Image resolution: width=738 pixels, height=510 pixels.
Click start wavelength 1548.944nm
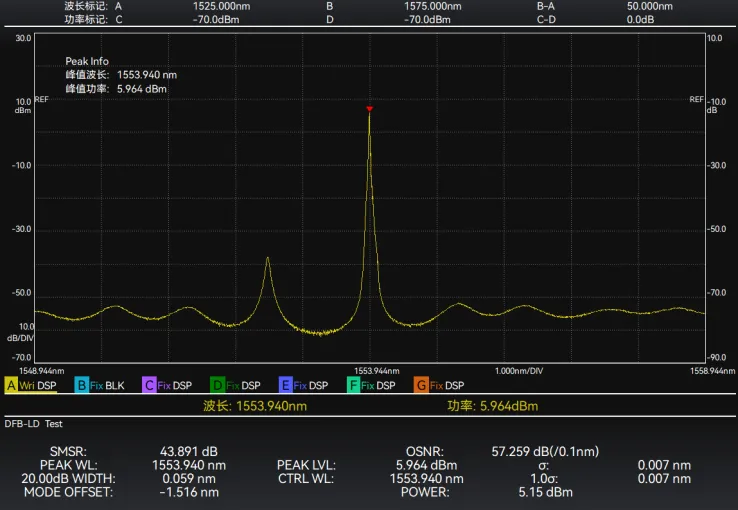(41, 371)
